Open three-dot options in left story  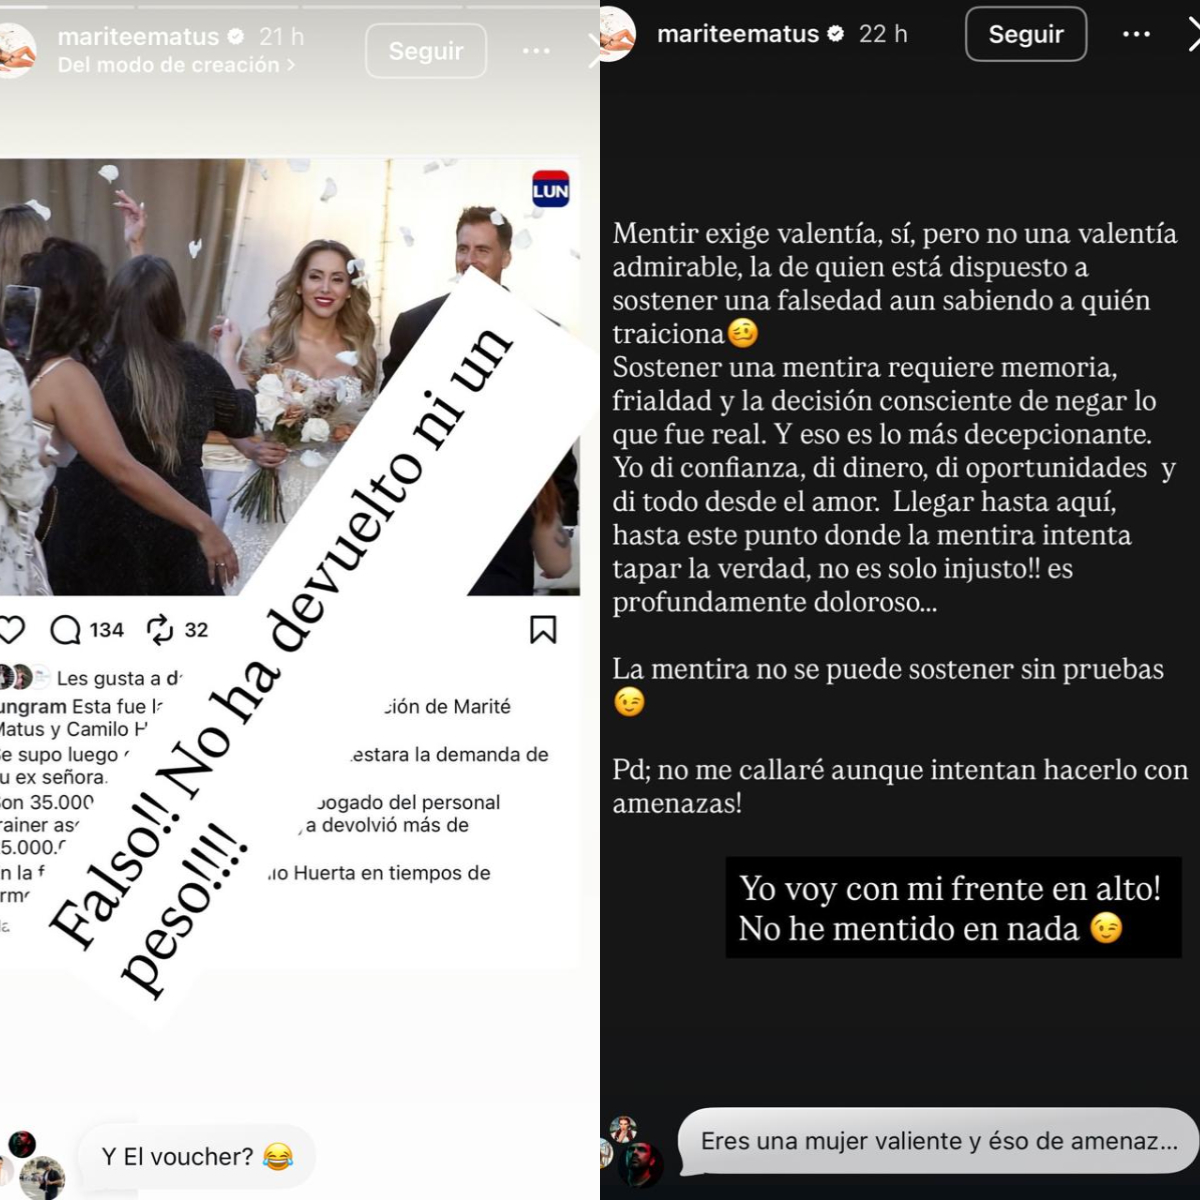tap(537, 51)
